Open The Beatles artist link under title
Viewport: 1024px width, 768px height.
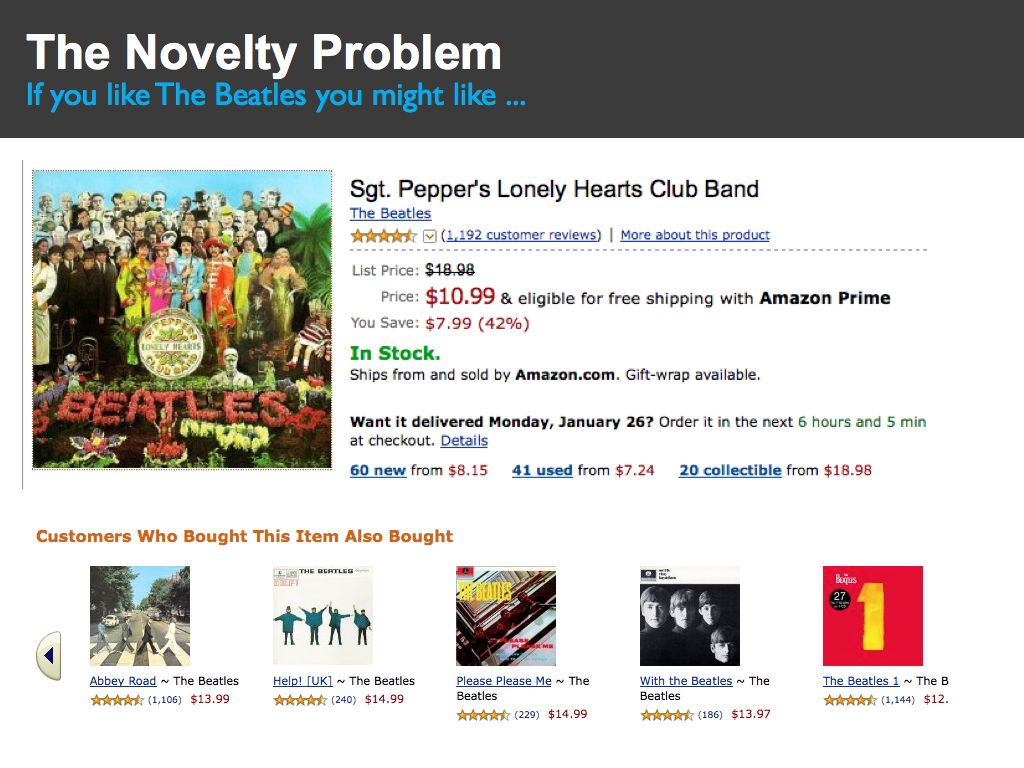pyautogui.click(x=390, y=213)
